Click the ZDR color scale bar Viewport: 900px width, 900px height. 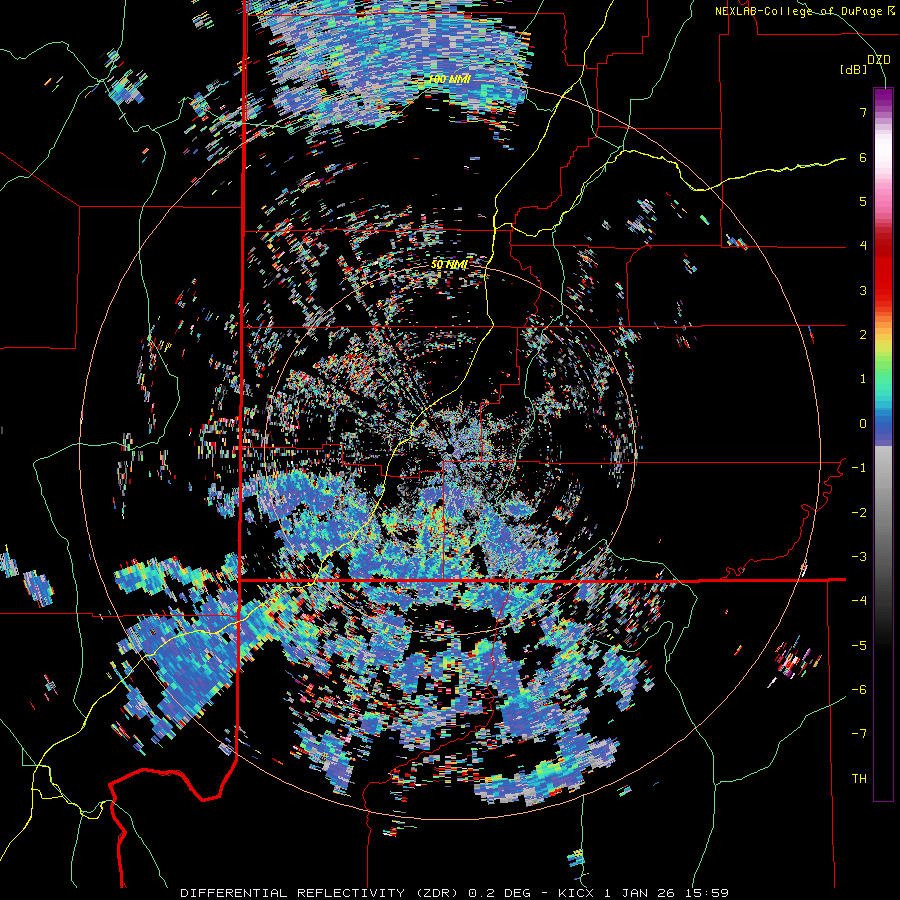[x=883, y=444]
